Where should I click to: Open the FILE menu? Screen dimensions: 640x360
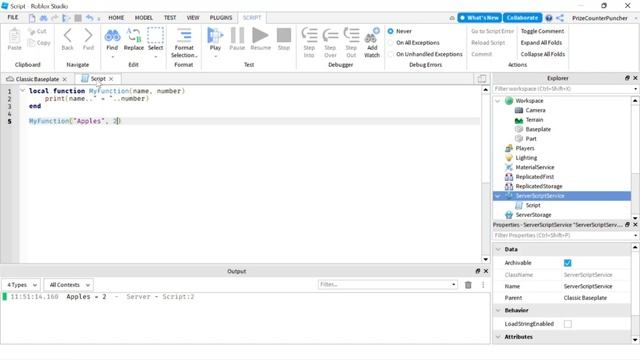click(x=13, y=18)
